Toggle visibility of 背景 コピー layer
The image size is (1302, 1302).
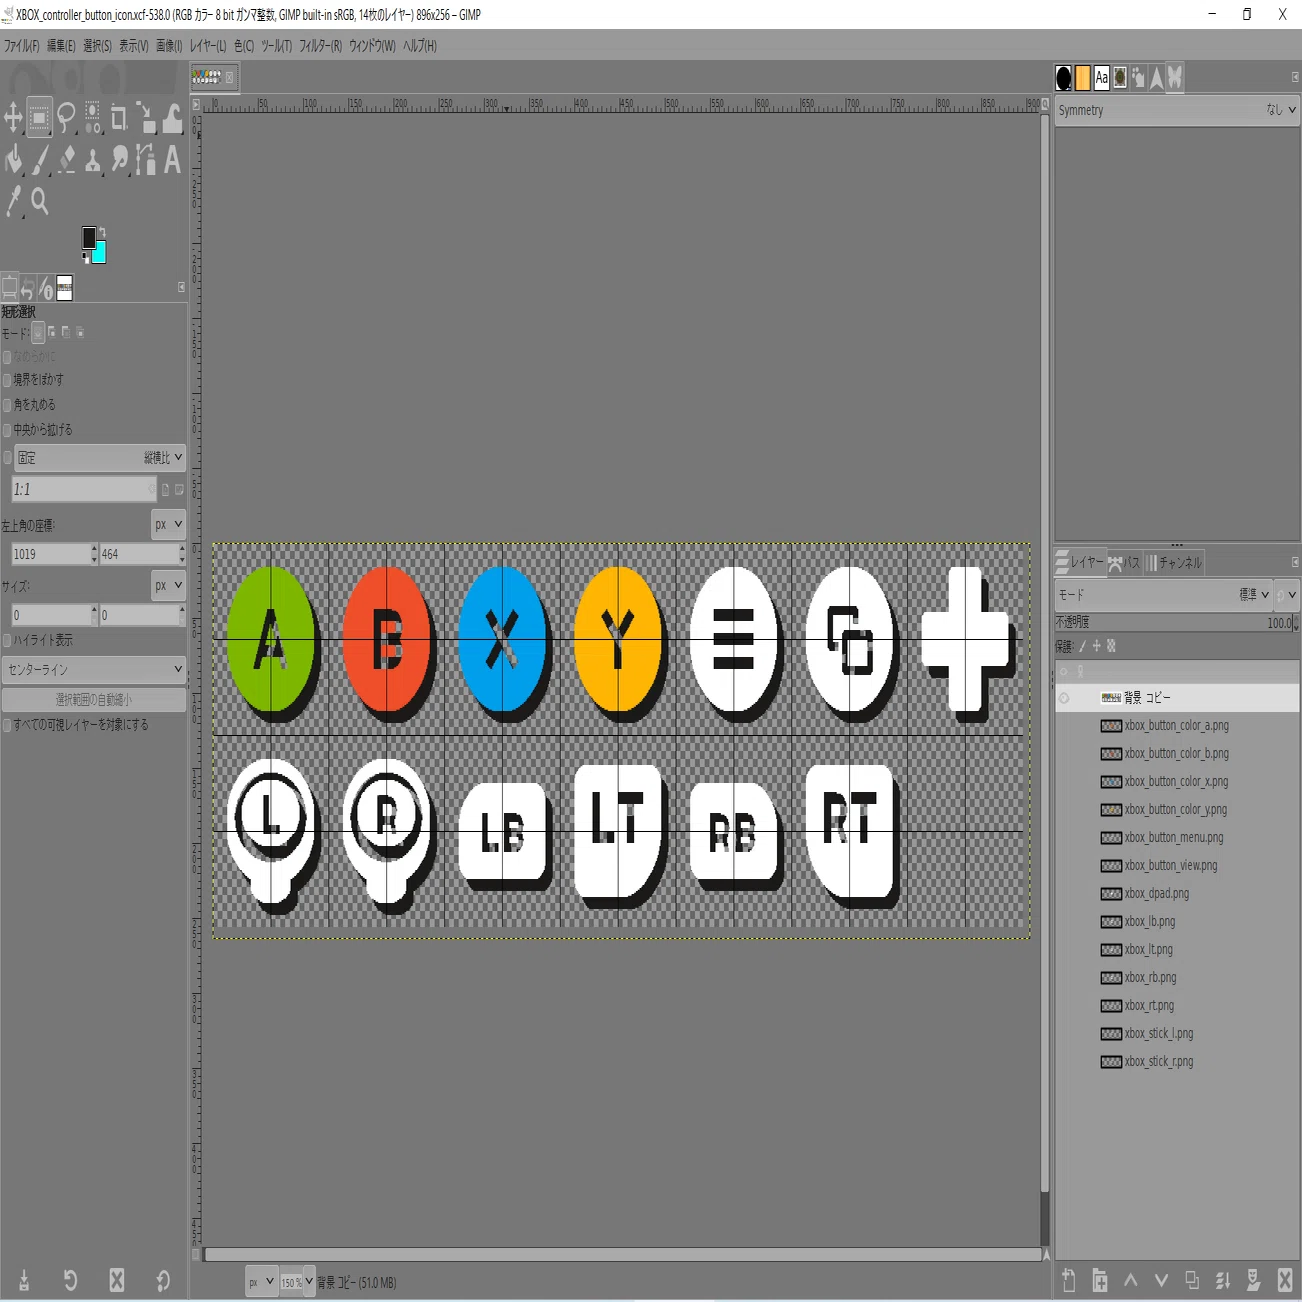1064,698
